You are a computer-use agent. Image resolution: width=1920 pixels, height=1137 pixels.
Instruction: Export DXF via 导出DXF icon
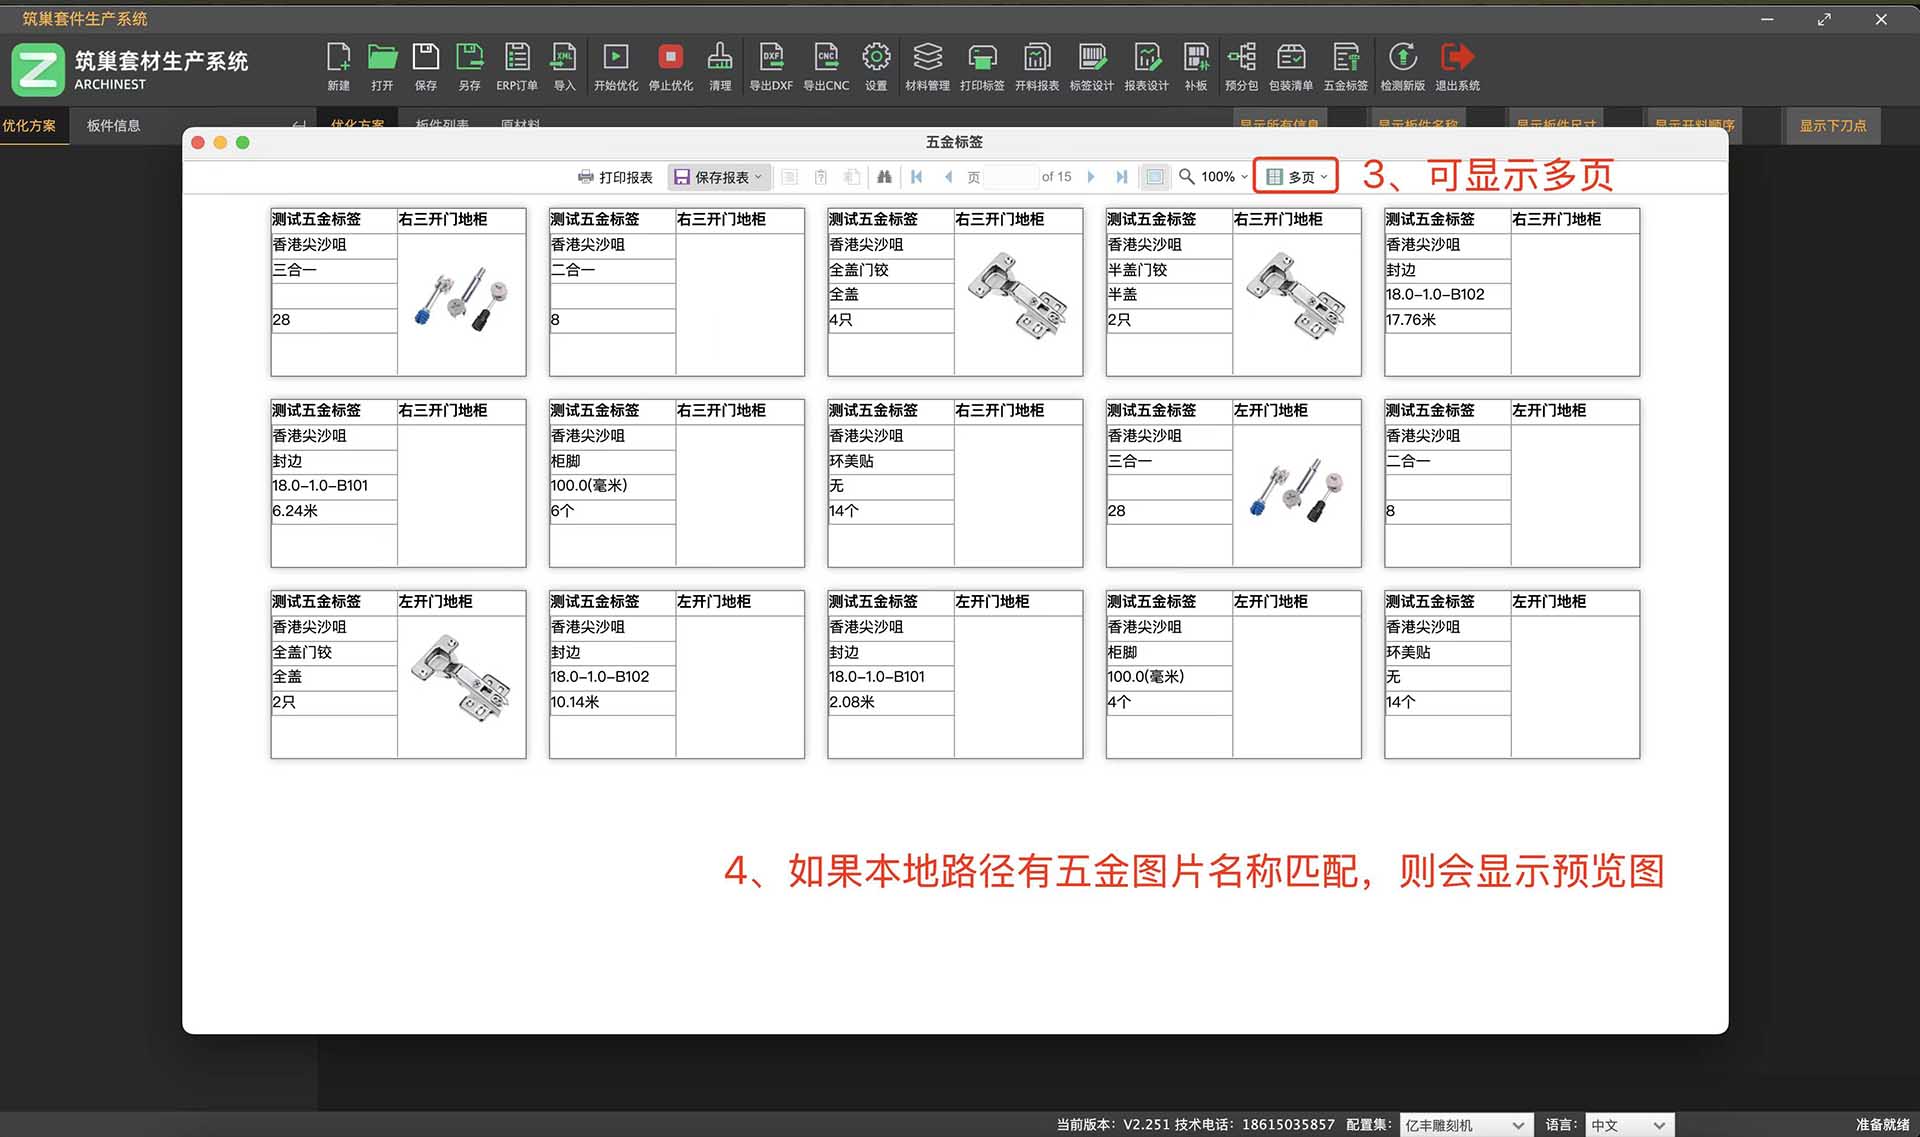point(771,67)
